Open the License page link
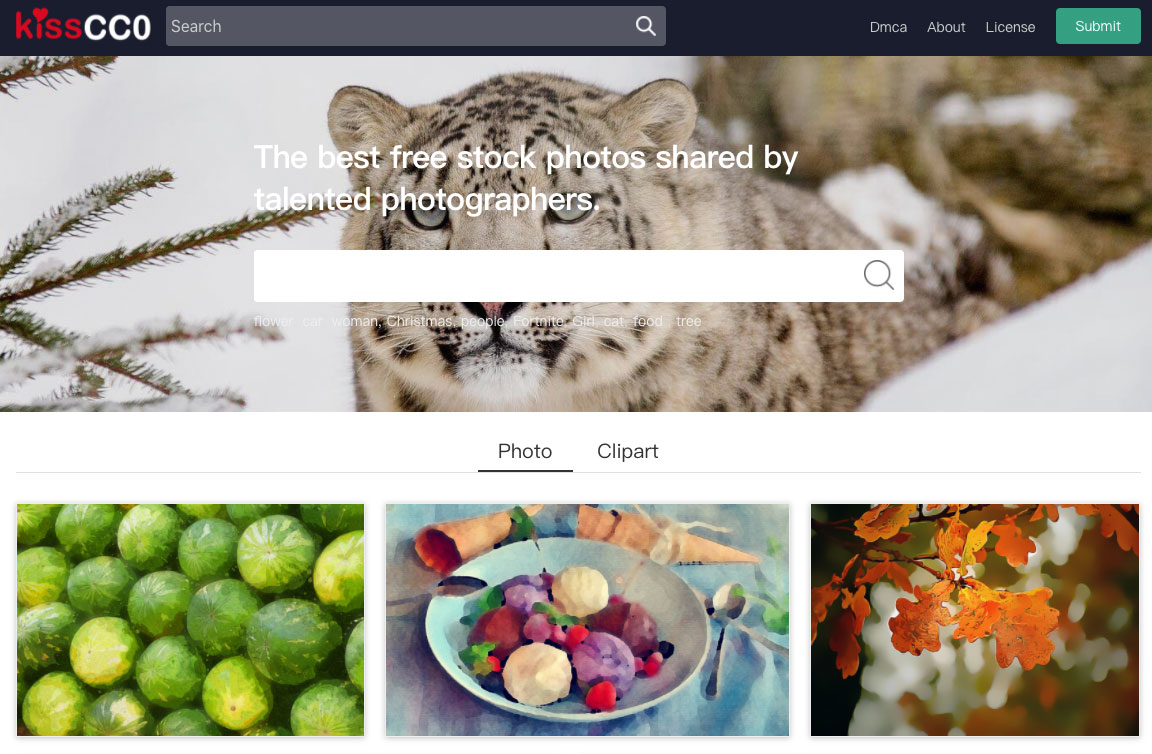The height and width of the screenshot is (754, 1152). tap(1009, 27)
